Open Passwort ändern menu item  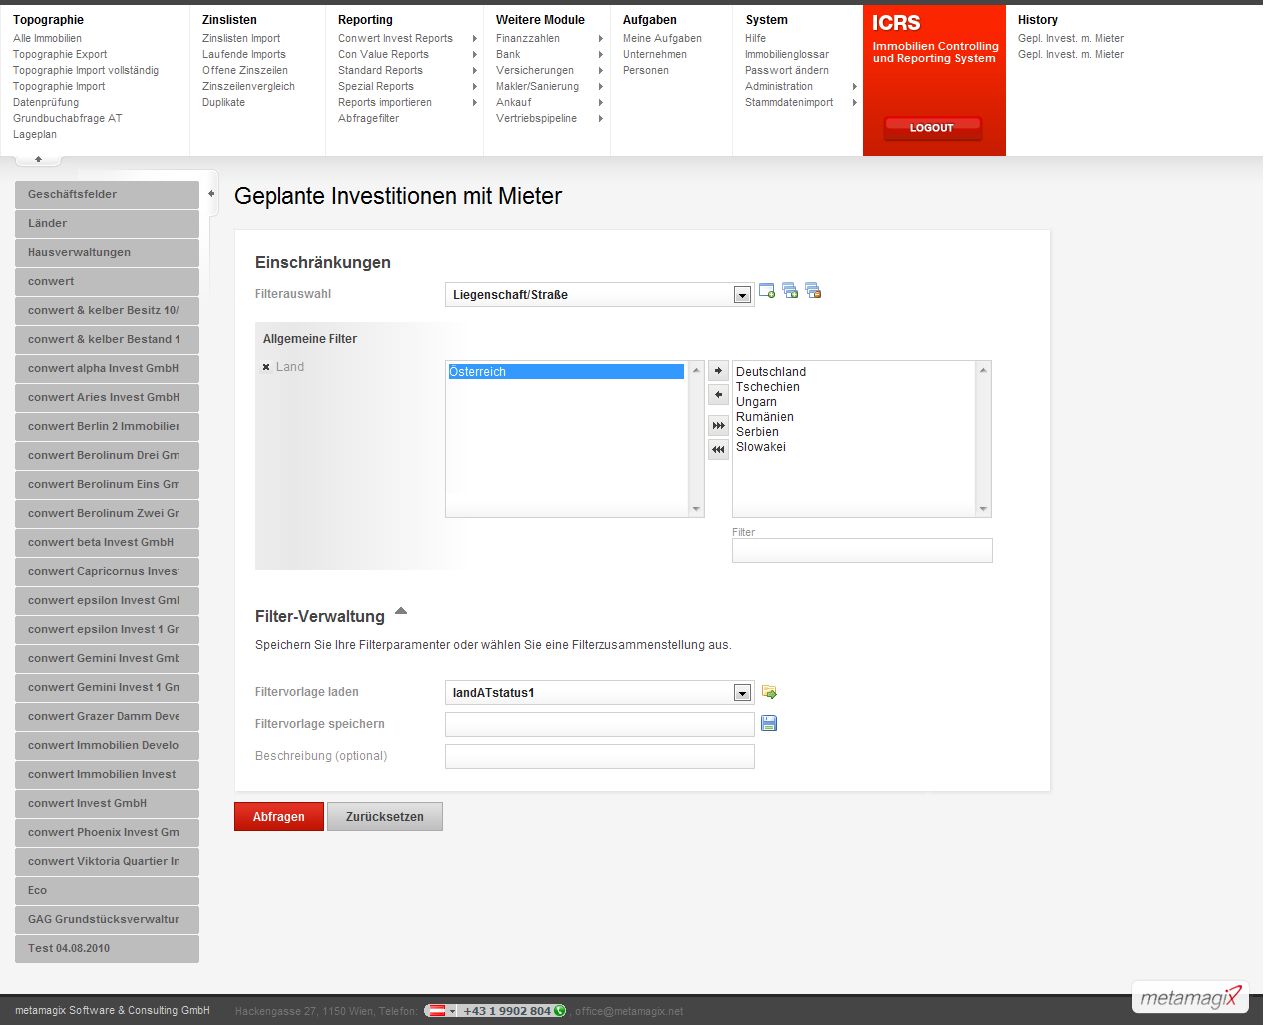coord(787,70)
